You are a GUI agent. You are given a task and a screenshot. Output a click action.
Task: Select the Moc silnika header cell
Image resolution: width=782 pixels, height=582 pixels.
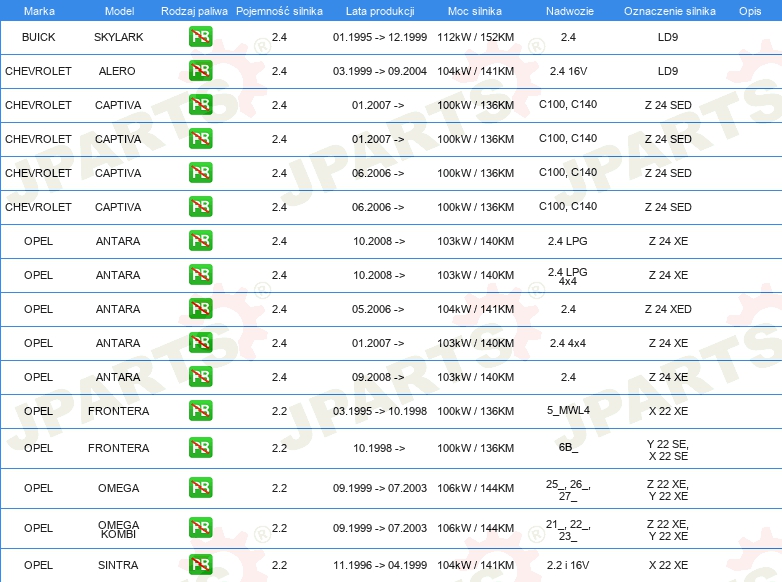pyautogui.click(x=475, y=11)
